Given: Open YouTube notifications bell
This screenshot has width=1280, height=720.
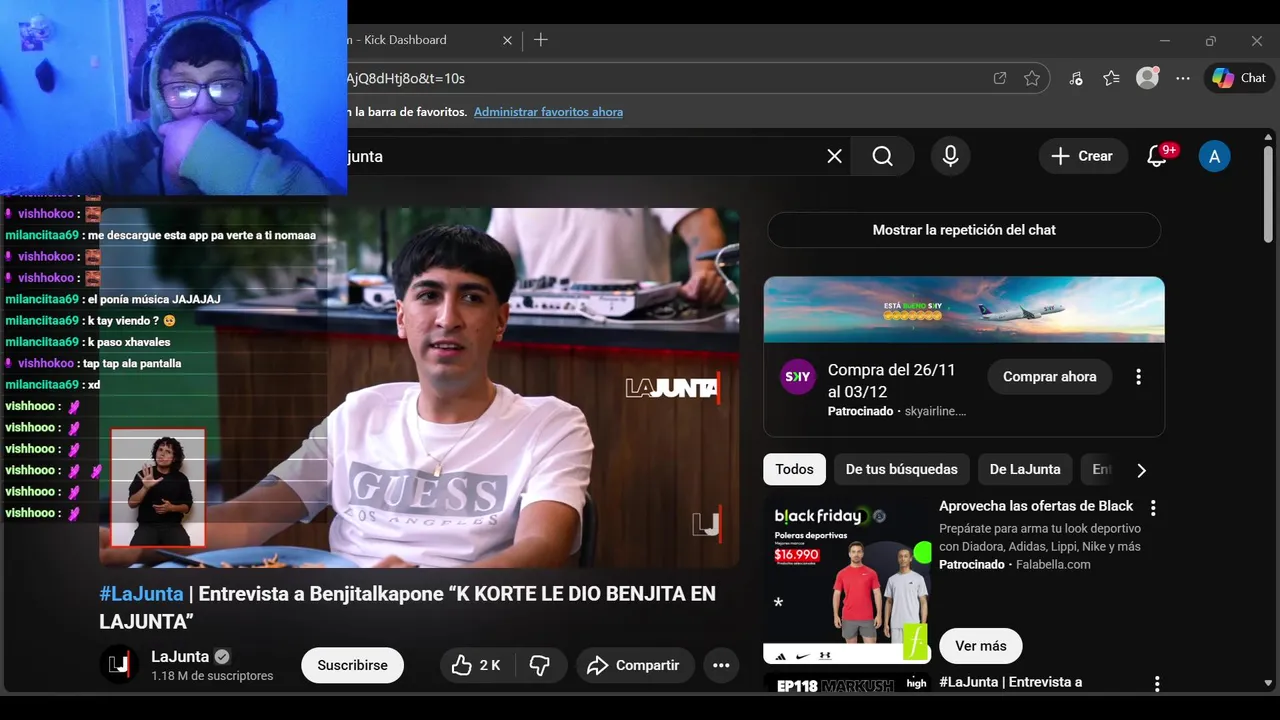Looking at the screenshot, I should [1157, 156].
